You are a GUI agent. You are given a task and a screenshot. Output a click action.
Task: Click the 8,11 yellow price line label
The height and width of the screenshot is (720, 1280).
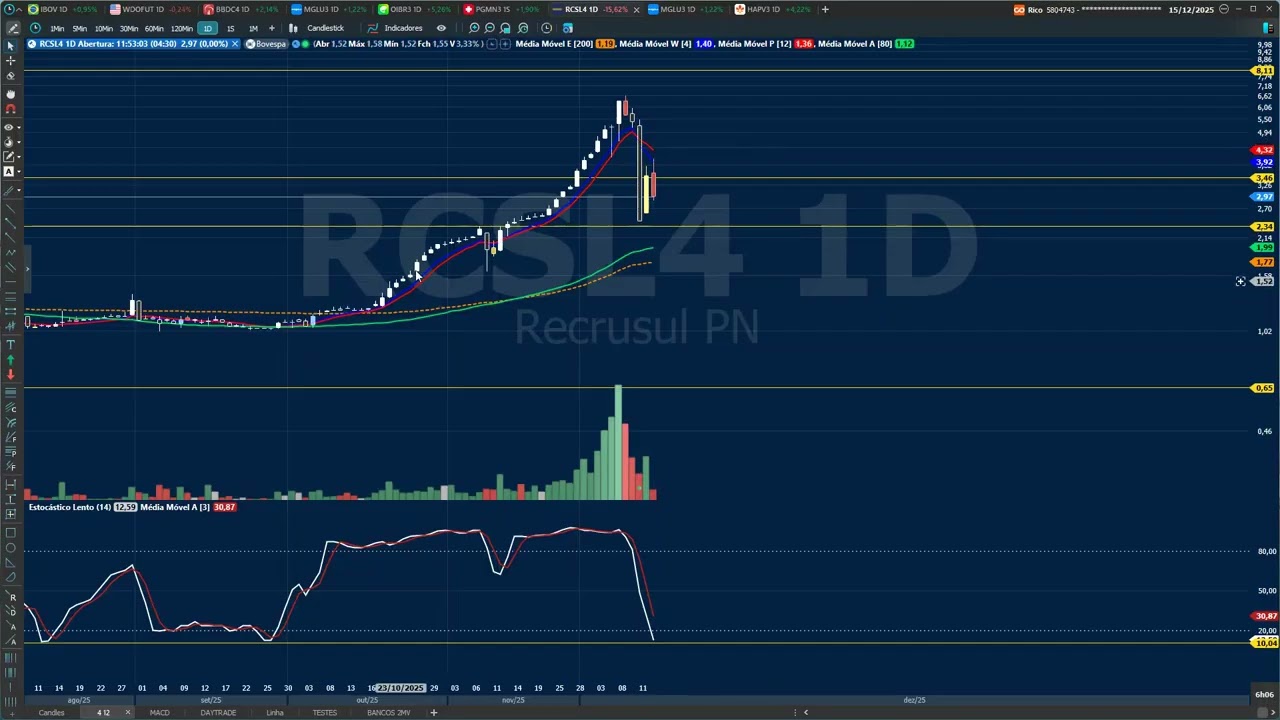pyautogui.click(x=1264, y=71)
